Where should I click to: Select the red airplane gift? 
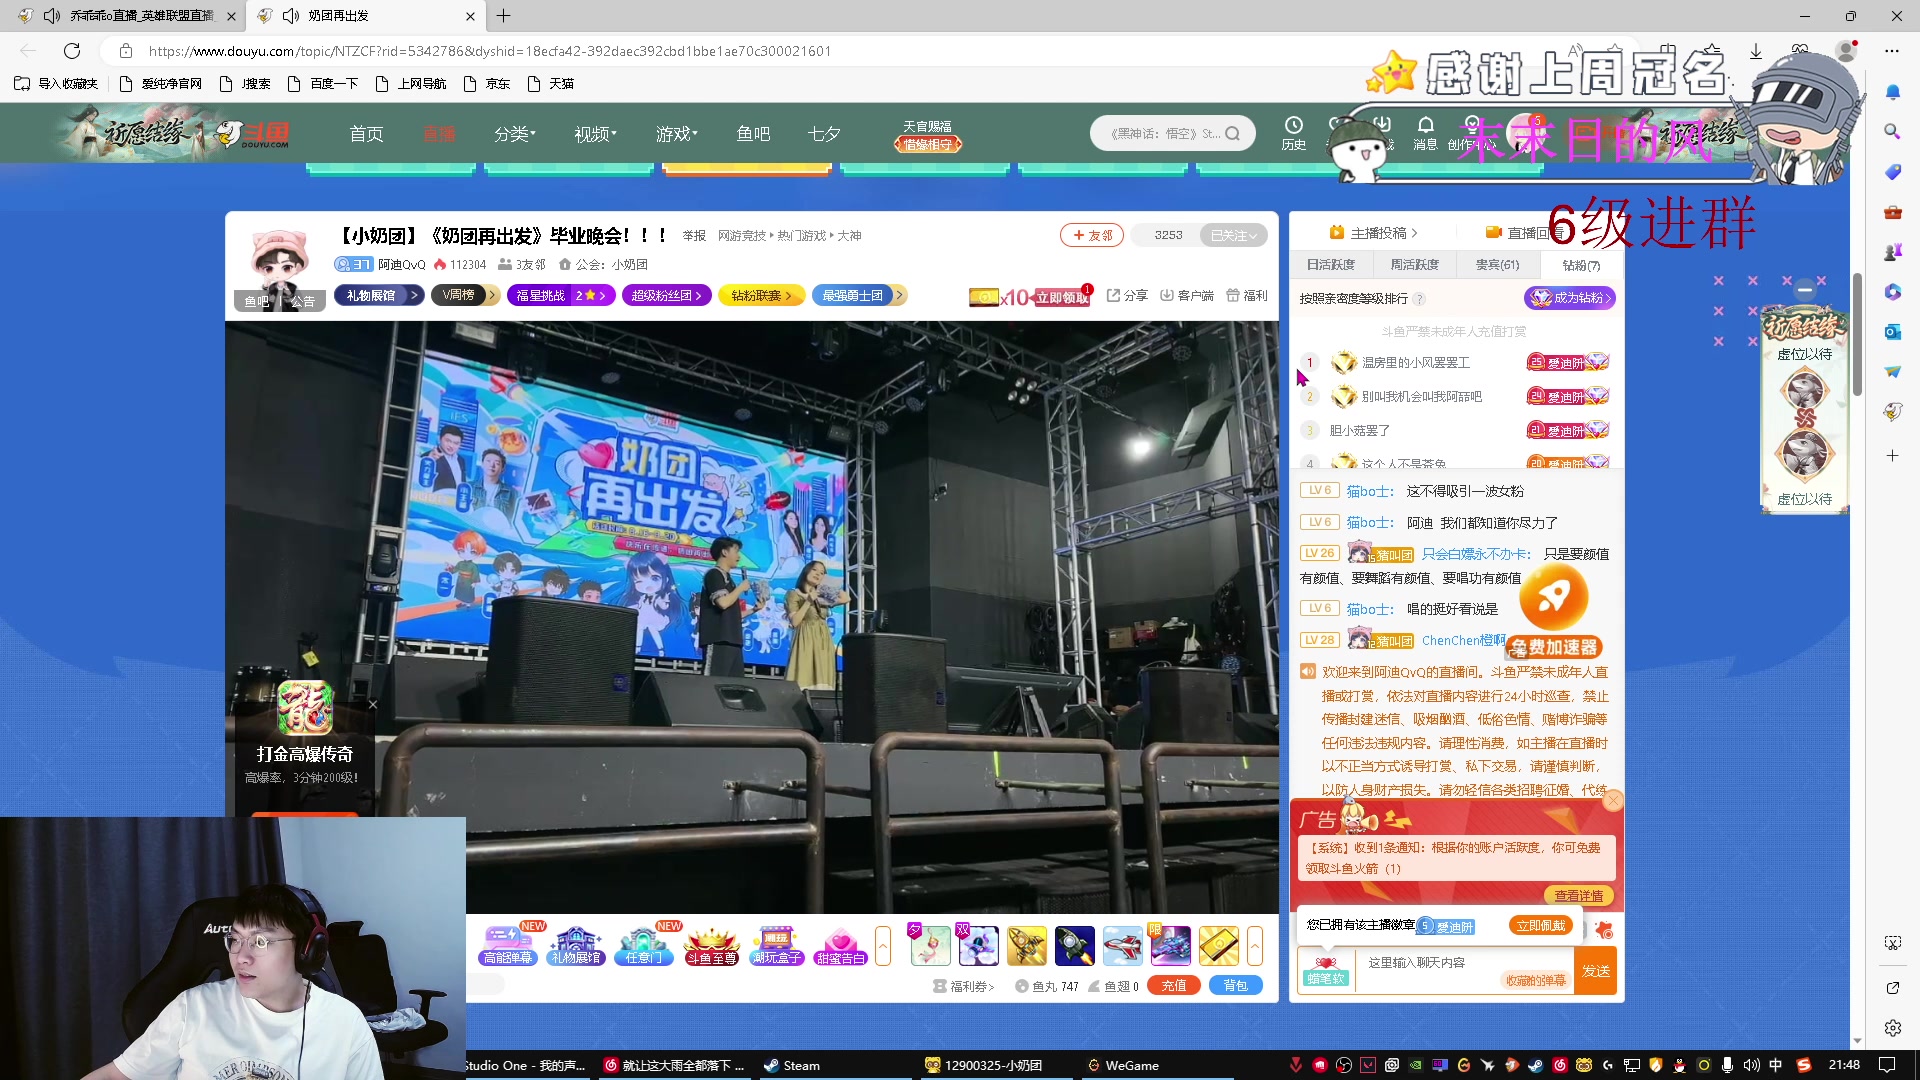coord(1122,945)
